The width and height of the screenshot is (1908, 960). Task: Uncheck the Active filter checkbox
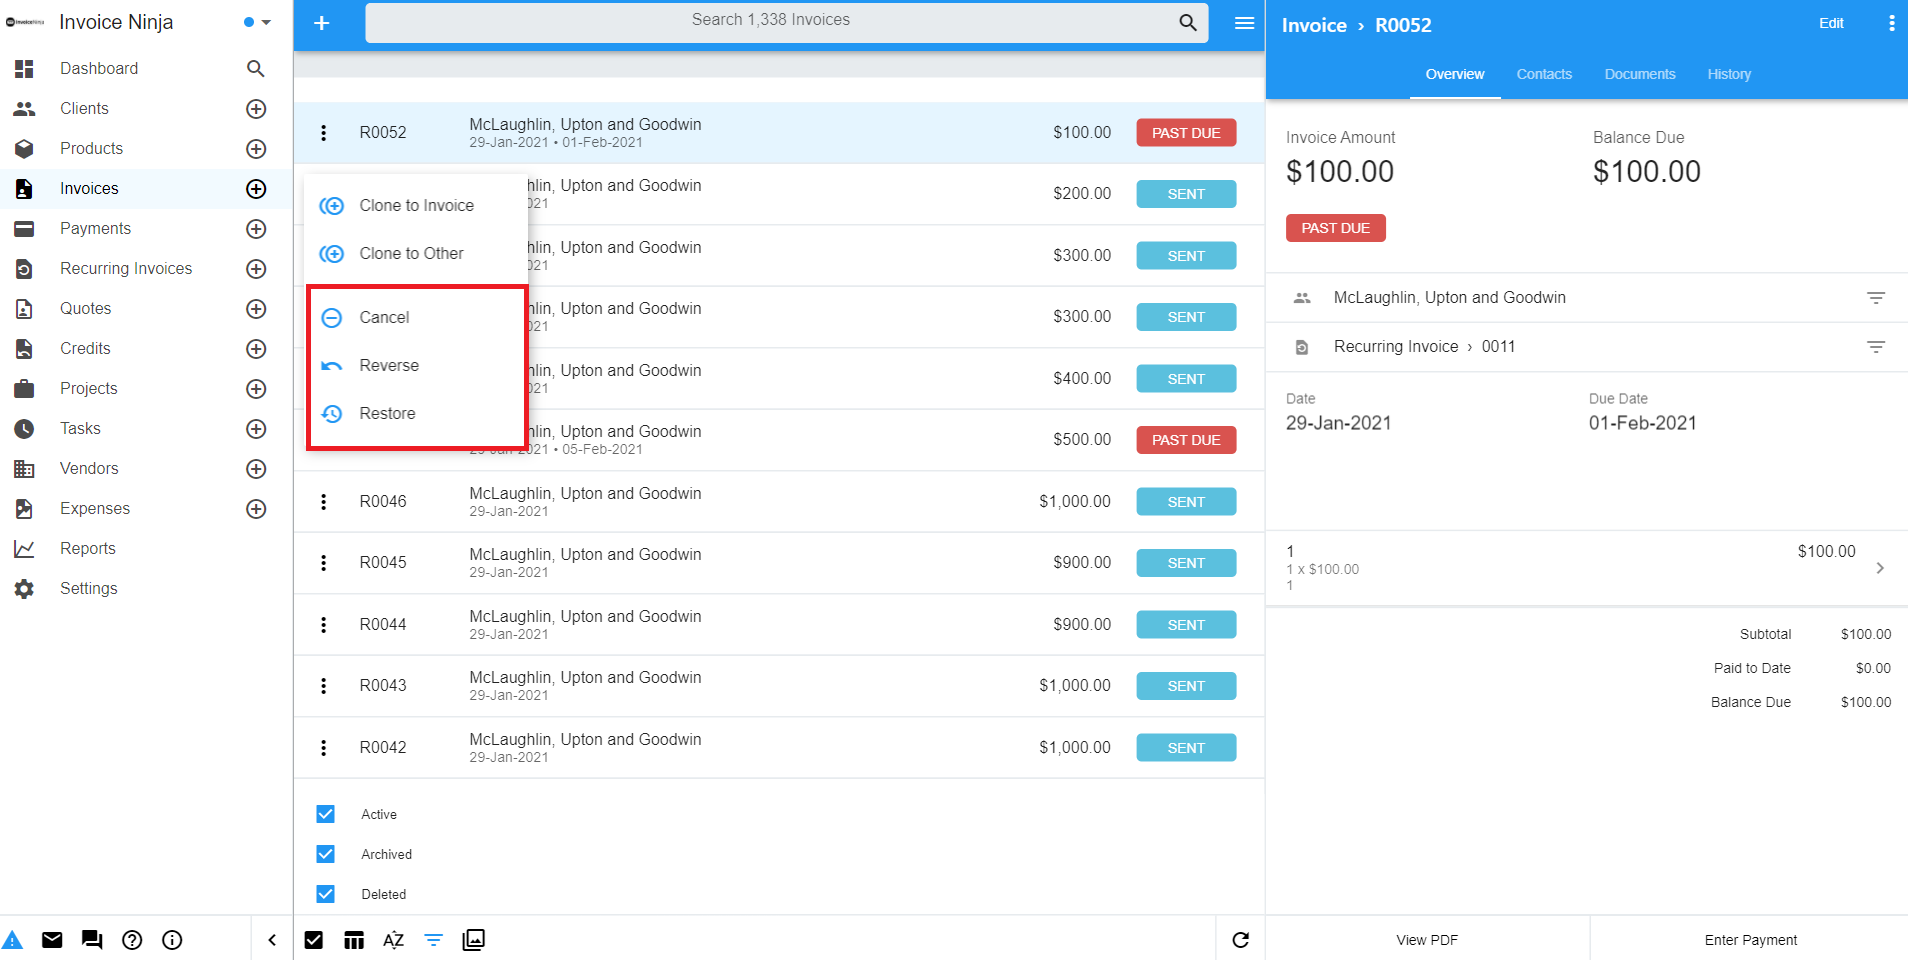[325, 813]
